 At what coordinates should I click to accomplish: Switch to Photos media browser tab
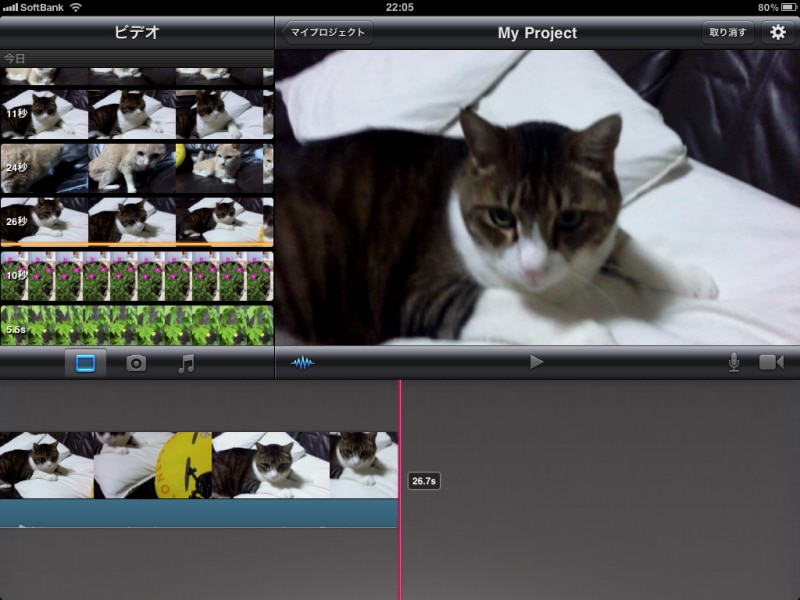tap(136, 363)
